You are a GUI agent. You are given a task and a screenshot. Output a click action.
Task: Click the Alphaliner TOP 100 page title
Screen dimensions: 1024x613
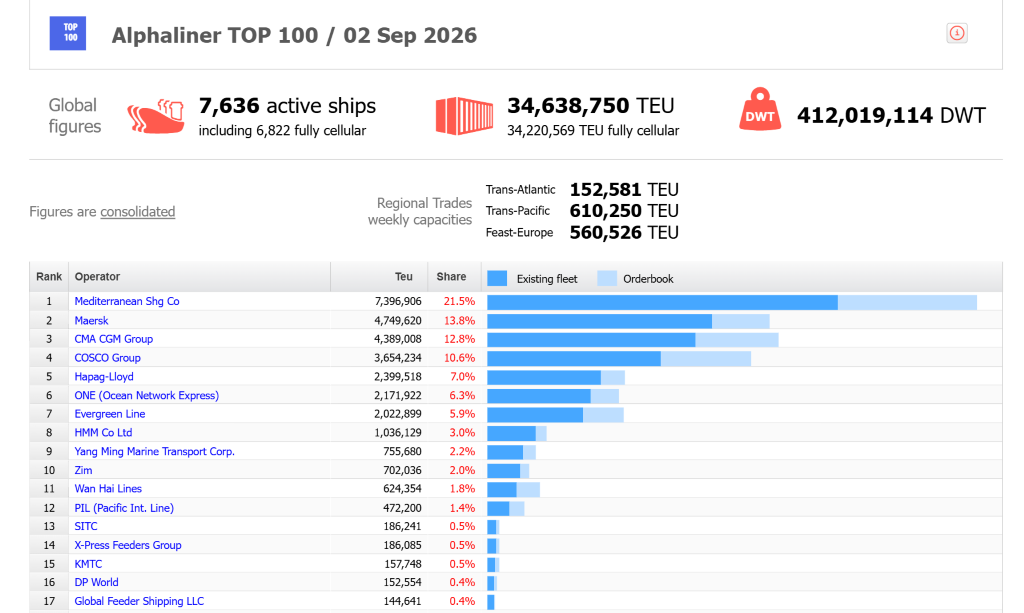click(294, 35)
